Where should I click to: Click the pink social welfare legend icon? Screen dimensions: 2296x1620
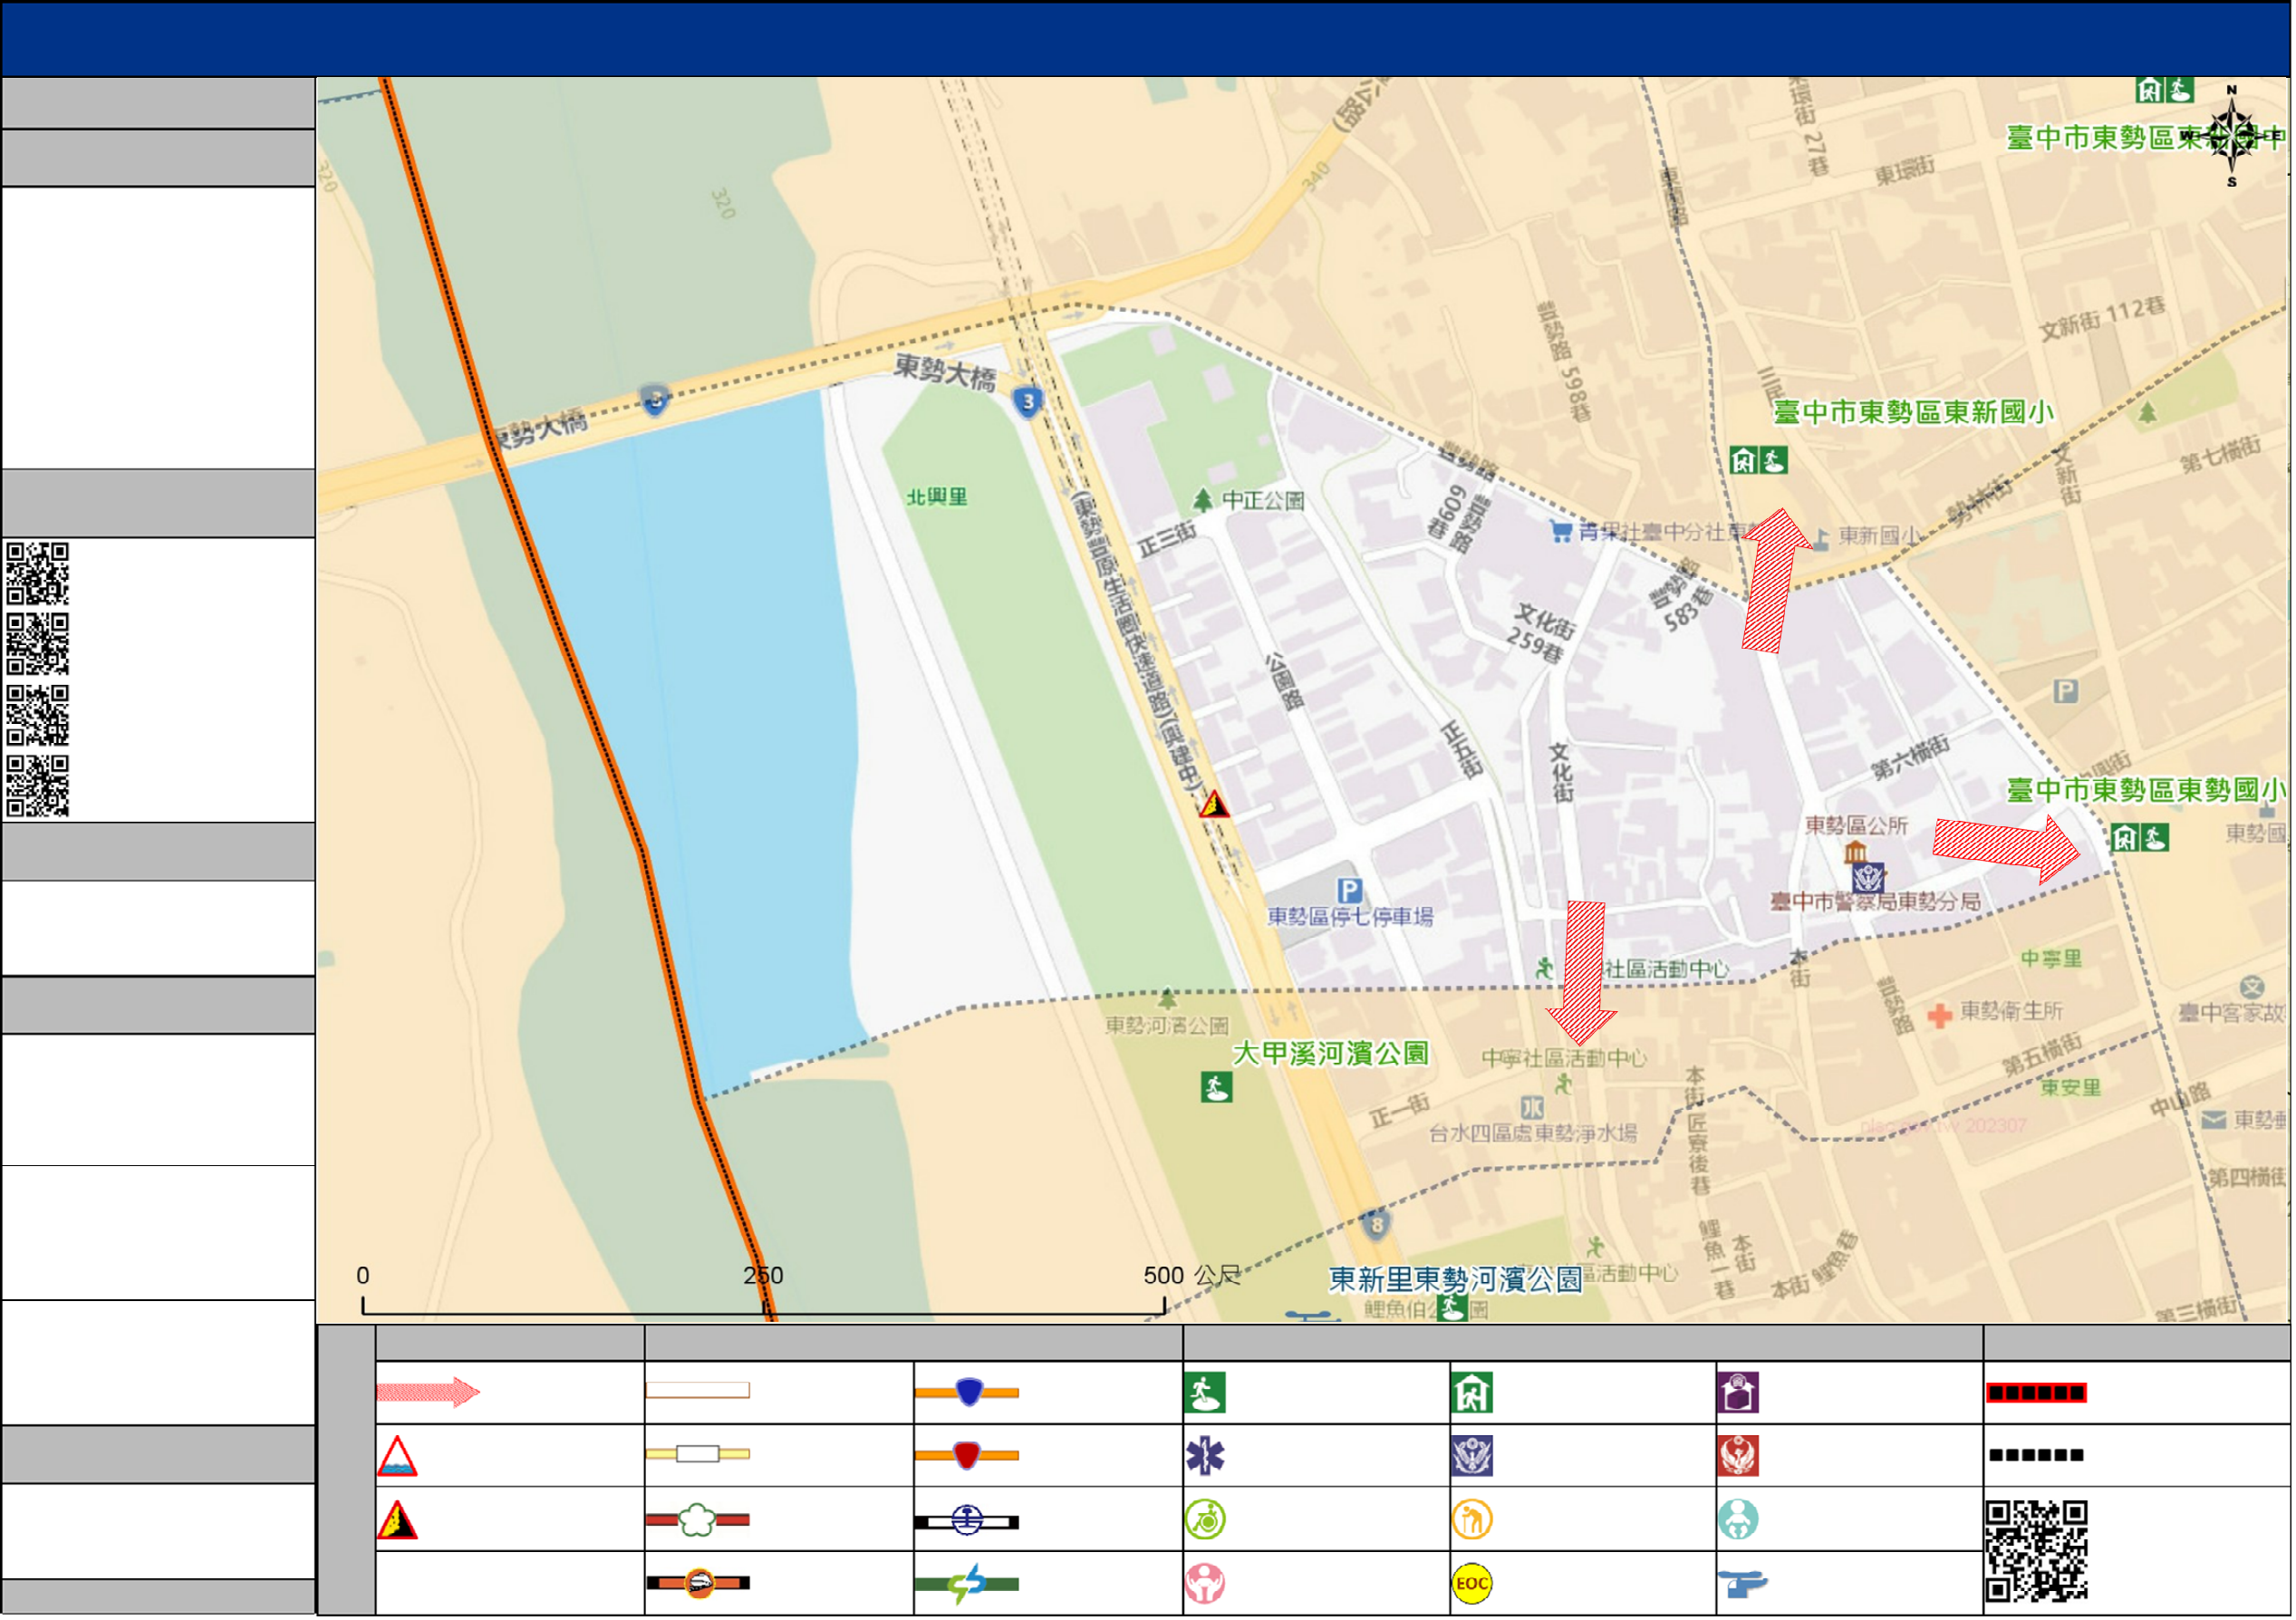coord(1206,1584)
